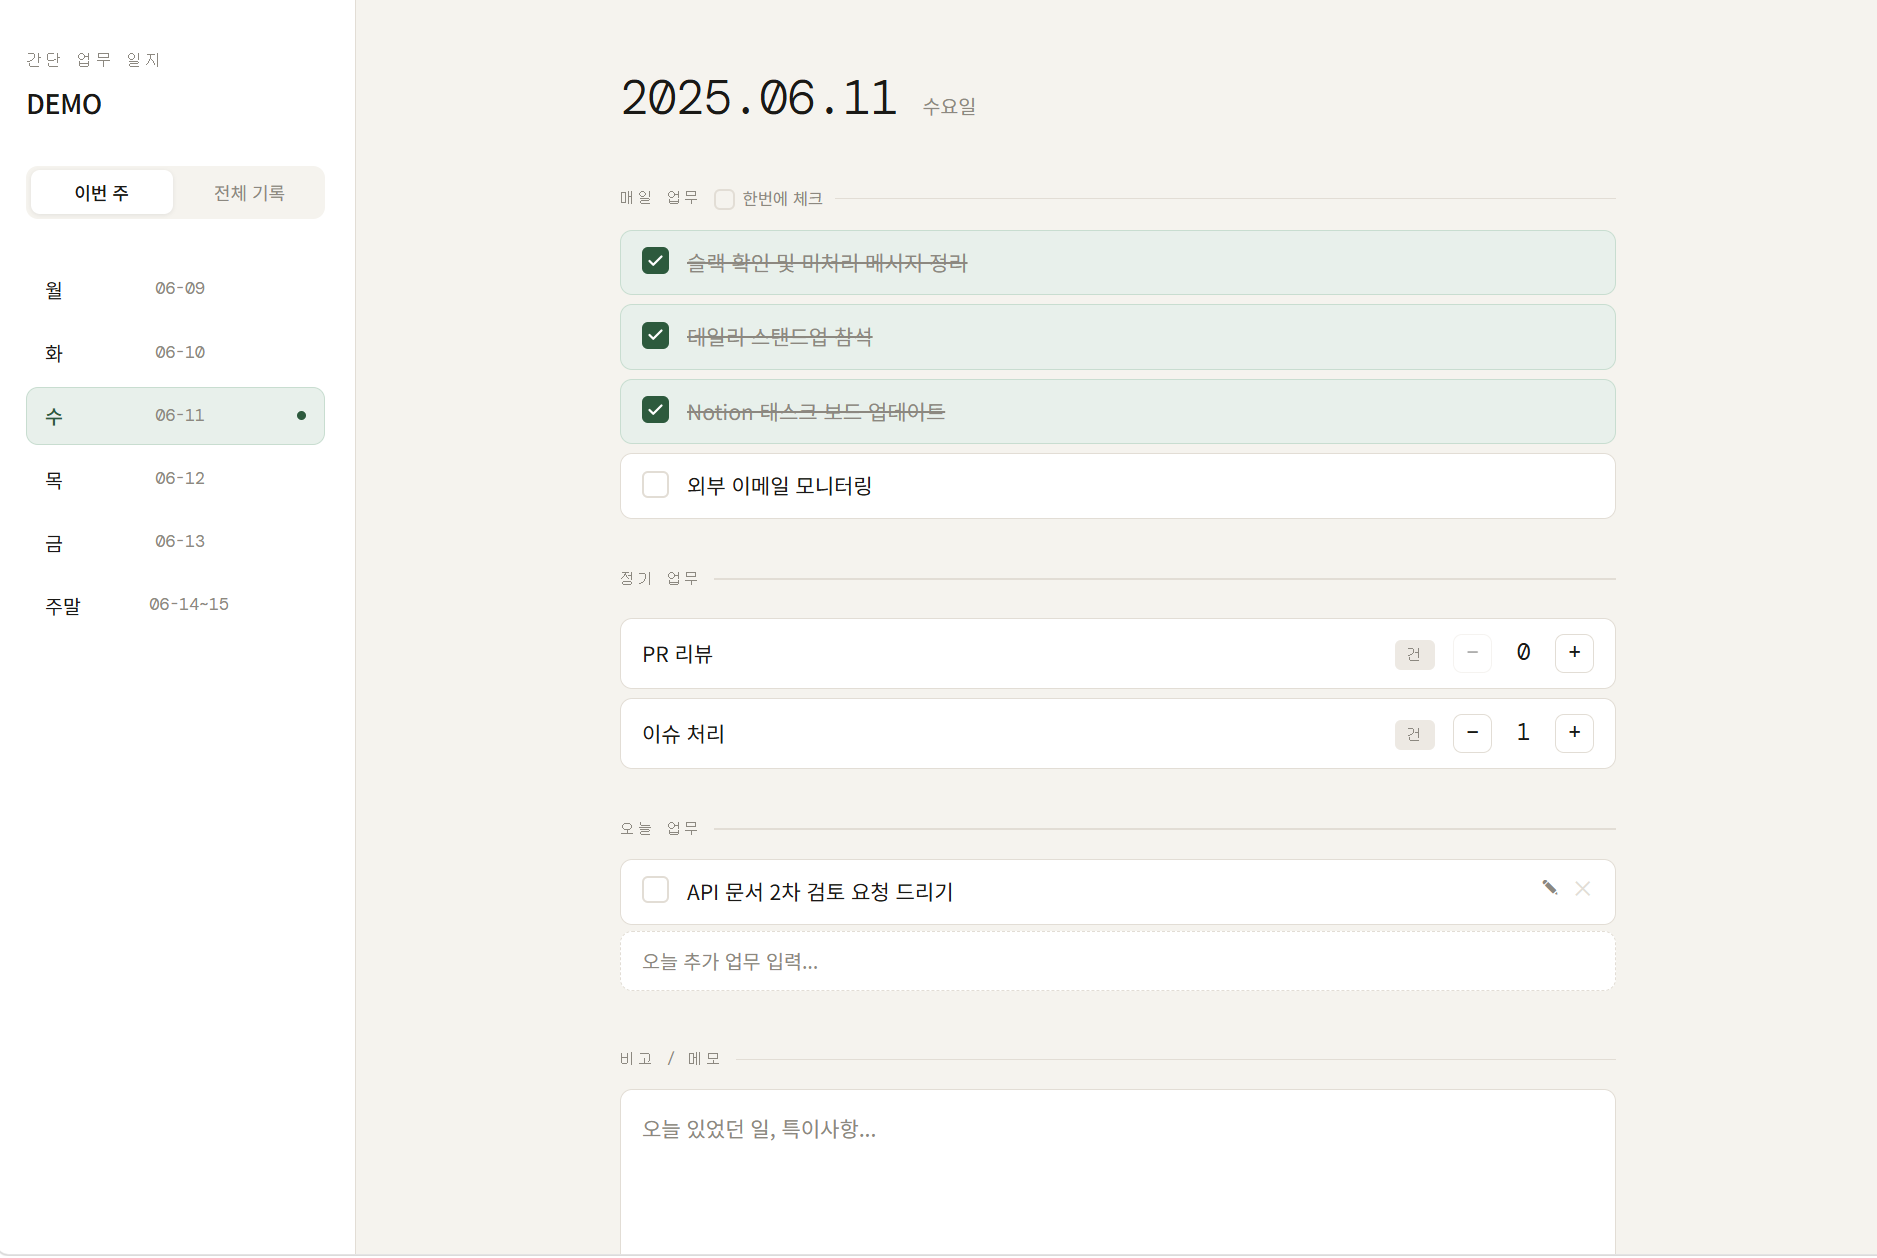Click the 오늘 업무 section heading
The height and width of the screenshot is (1258, 1877).
click(659, 828)
